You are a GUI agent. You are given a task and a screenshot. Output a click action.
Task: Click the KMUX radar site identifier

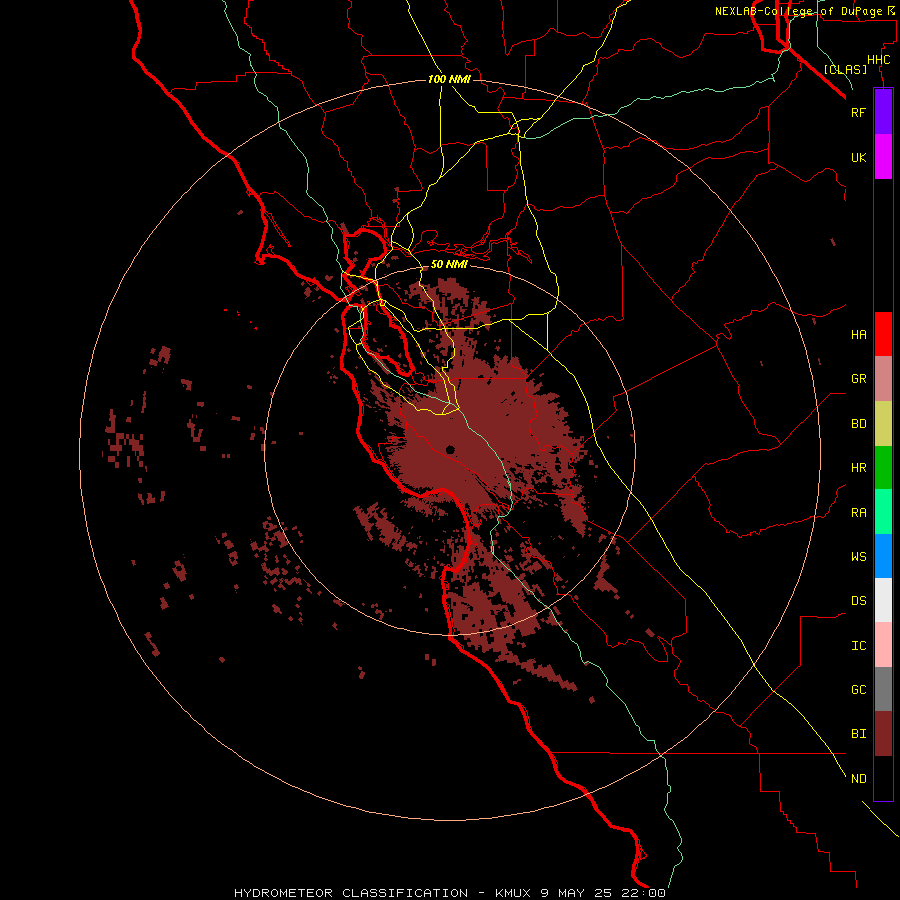(x=514, y=893)
